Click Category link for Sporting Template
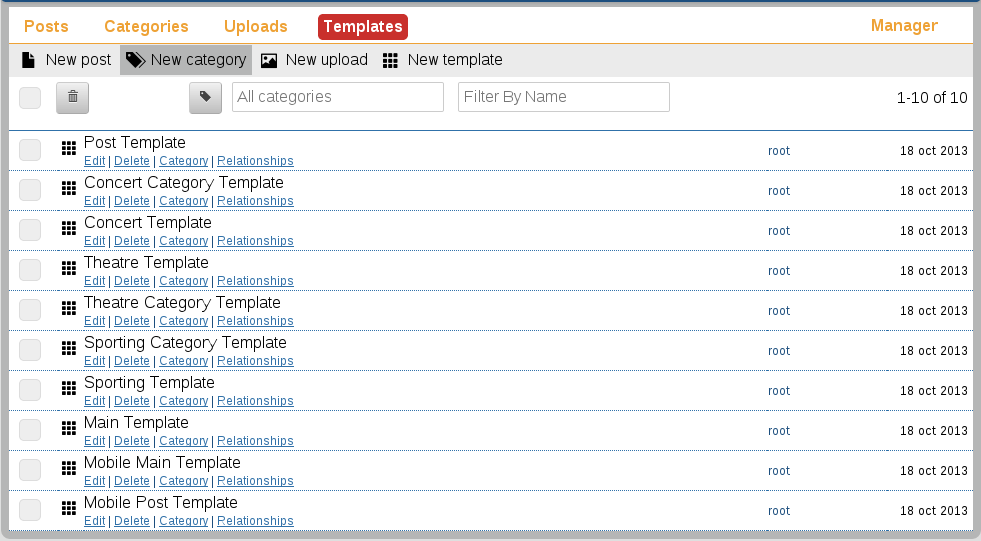Screen dimensions: 981x541 click(183, 401)
